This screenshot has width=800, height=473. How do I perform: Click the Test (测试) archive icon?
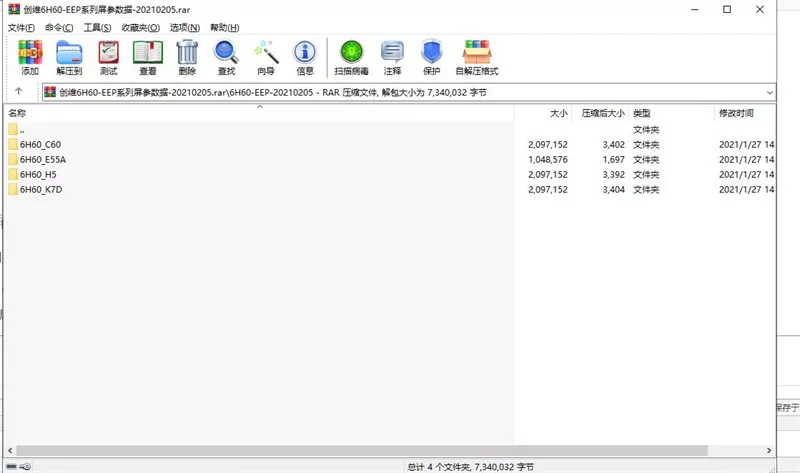[108, 52]
